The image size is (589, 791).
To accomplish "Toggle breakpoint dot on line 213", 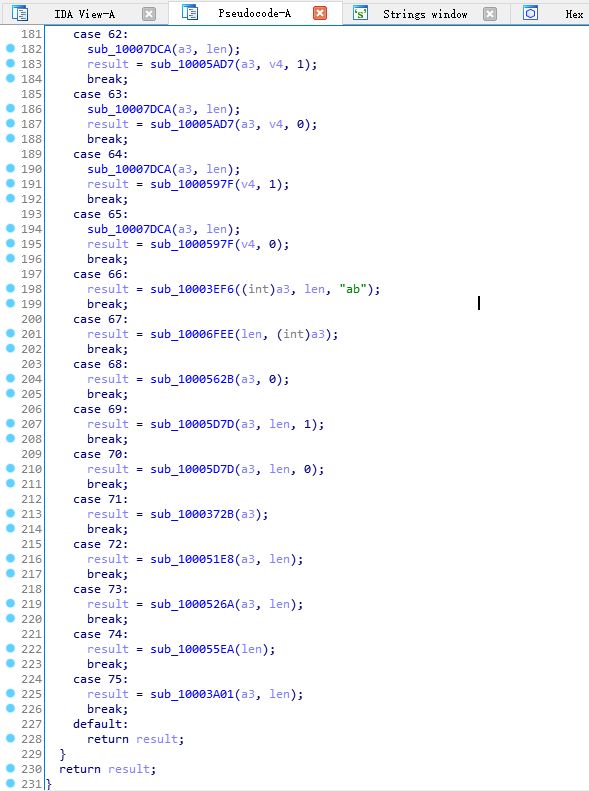I will pyautogui.click(x=10, y=513).
